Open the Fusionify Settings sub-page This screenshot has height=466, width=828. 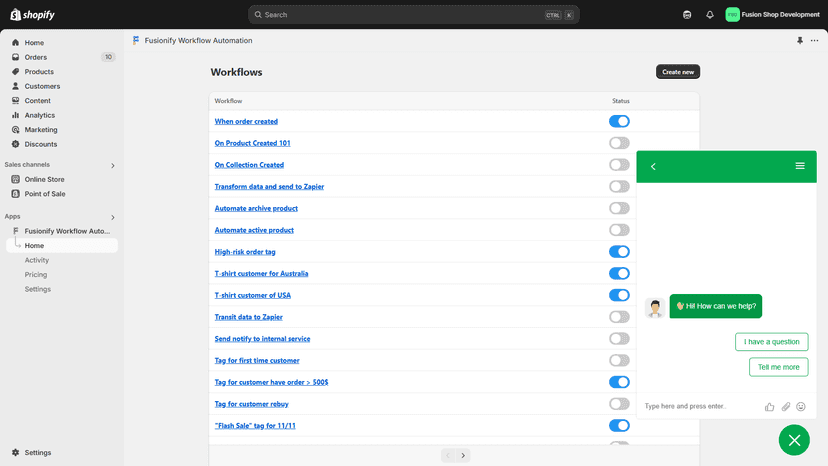[x=37, y=289]
